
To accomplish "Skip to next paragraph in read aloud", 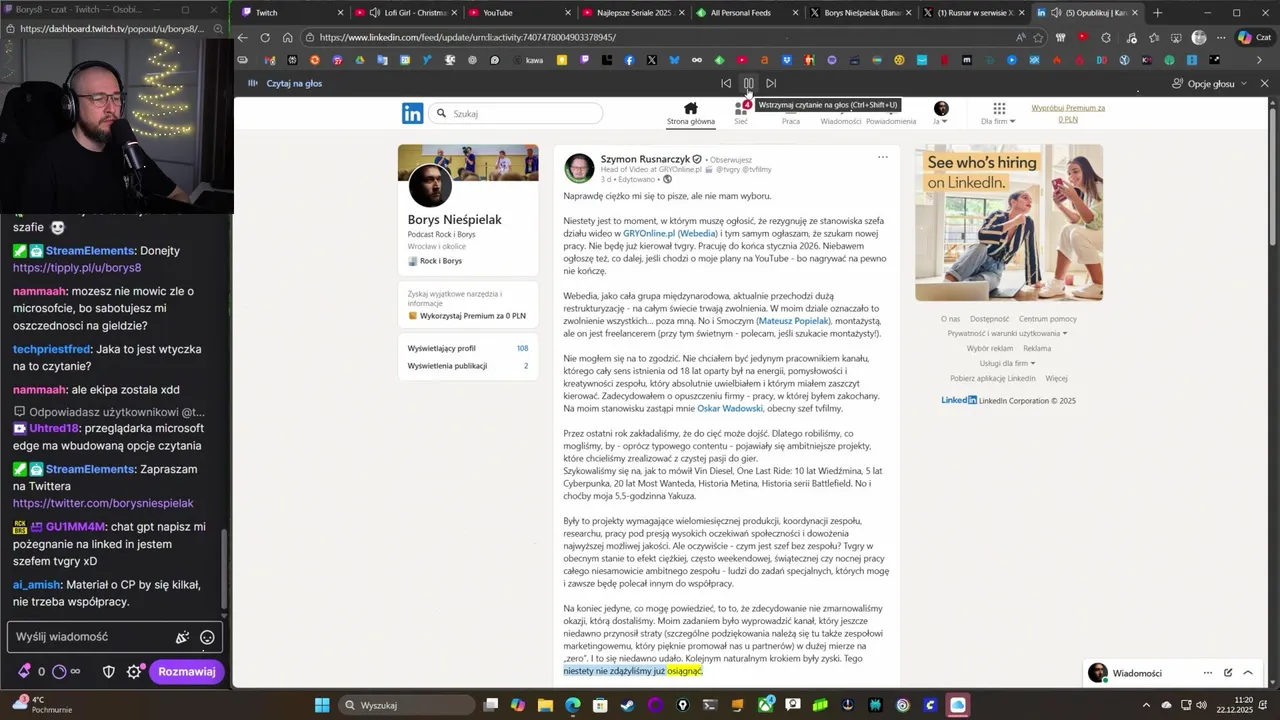I will [771, 83].
